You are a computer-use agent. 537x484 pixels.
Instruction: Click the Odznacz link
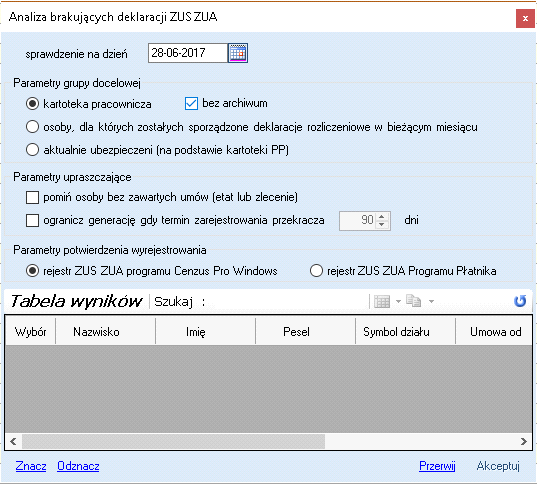(78, 466)
